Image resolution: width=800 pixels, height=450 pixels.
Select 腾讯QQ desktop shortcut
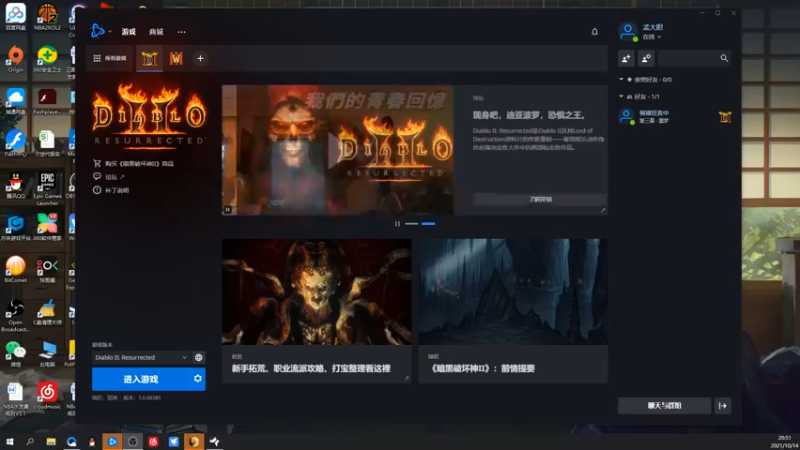tap(15, 186)
